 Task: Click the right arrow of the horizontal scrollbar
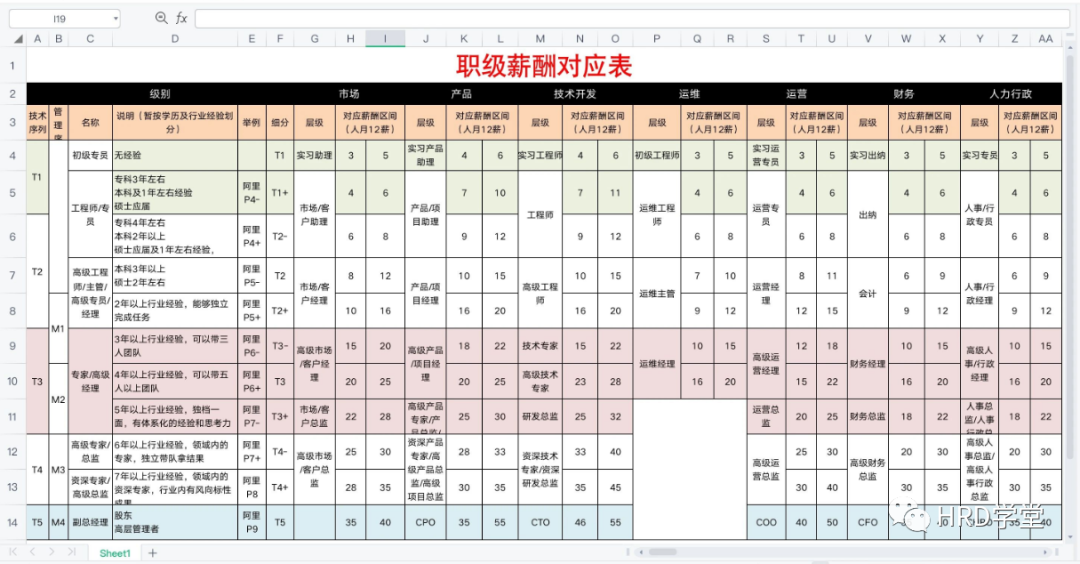click(1046, 552)
